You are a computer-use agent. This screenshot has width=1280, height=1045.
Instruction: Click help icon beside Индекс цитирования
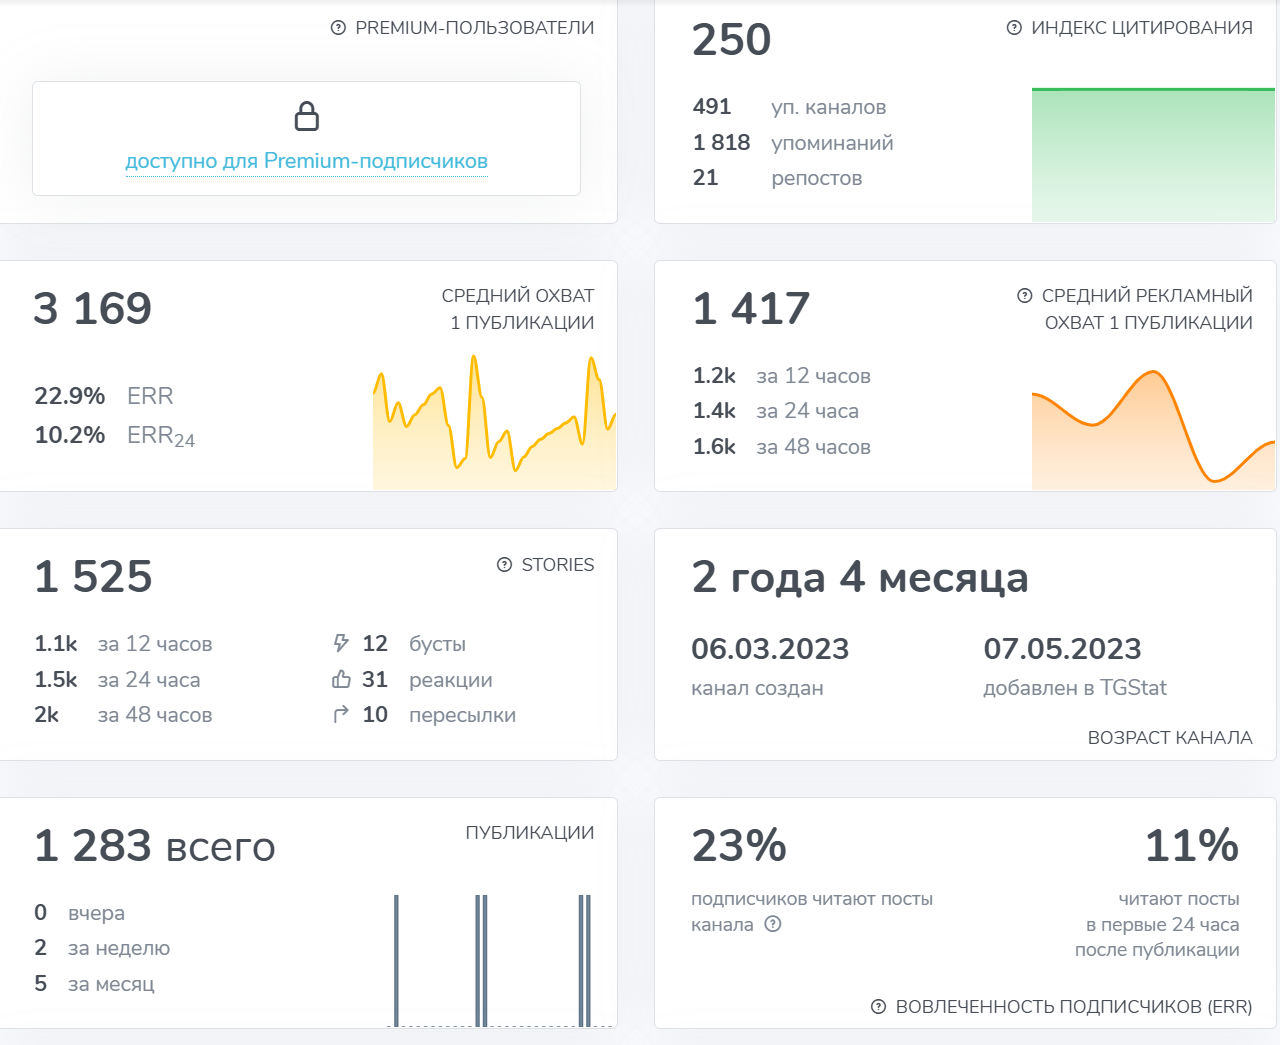pyautogui.click(x=1014, y=28)
